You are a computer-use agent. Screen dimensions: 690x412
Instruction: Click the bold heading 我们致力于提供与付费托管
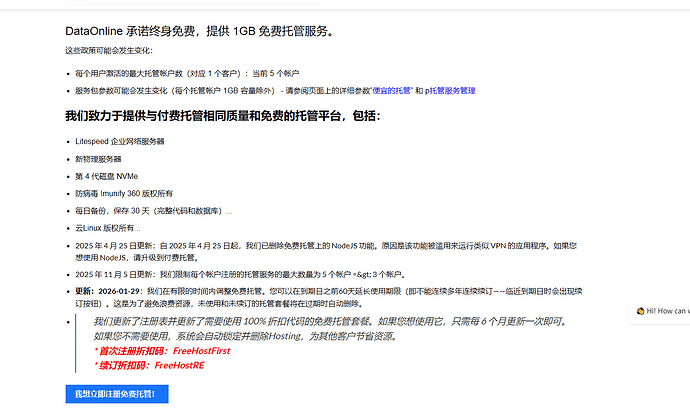click(x=223, y=116)
